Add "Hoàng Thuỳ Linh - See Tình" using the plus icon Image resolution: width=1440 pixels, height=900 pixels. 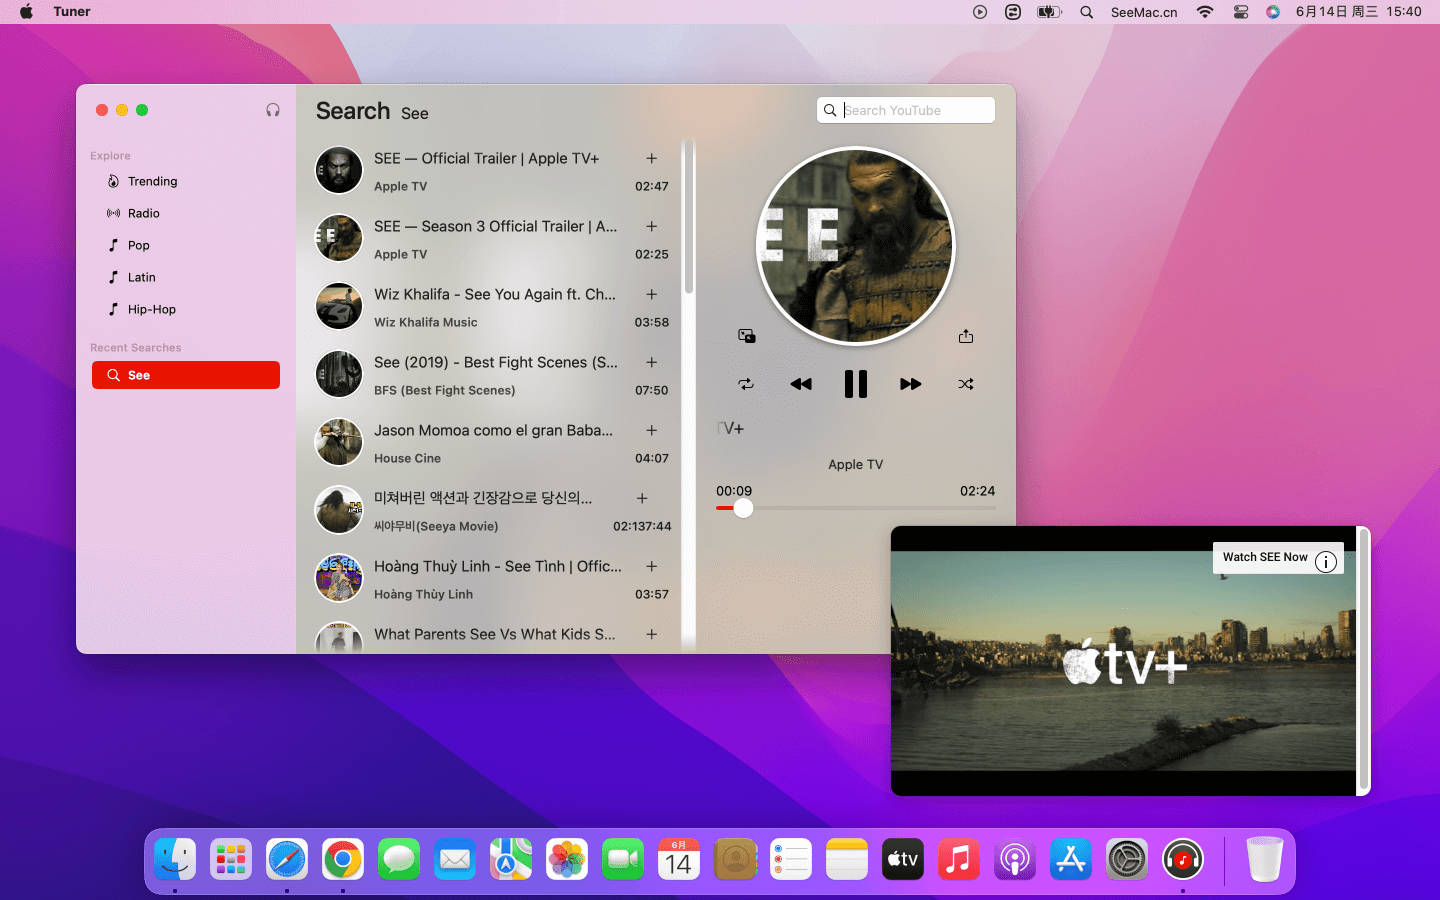click(x=652, y=566)
